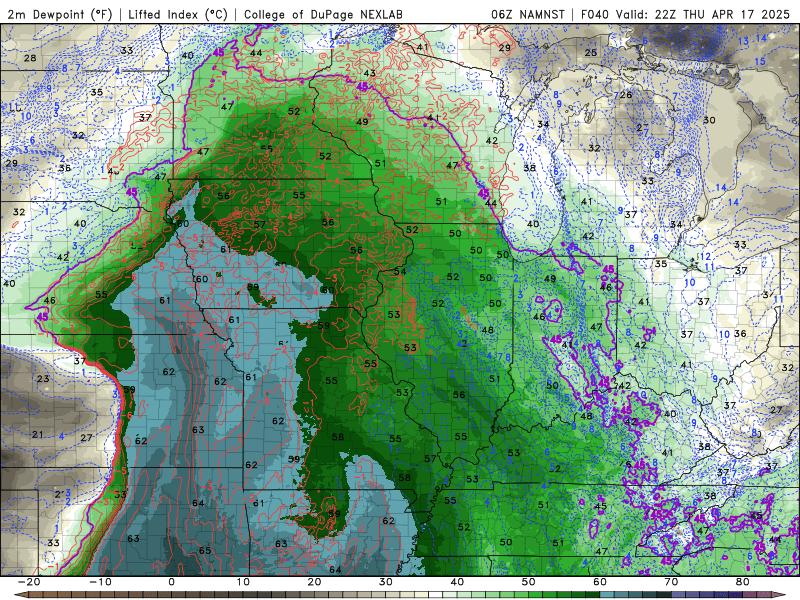
Task: Click the "Lifted Index (°C)" header label
Action: pyautogui.click(x=178, y=14)
